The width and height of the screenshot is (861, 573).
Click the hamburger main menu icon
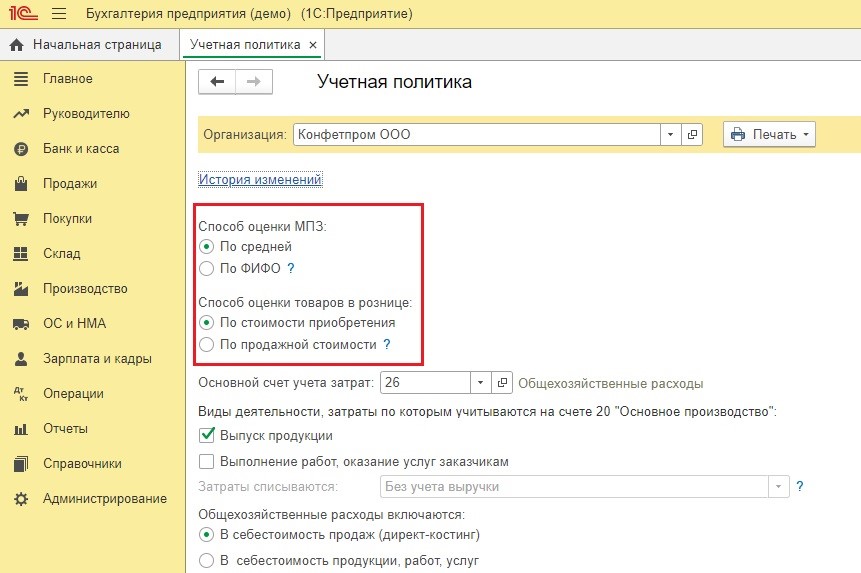coord(58,14)
